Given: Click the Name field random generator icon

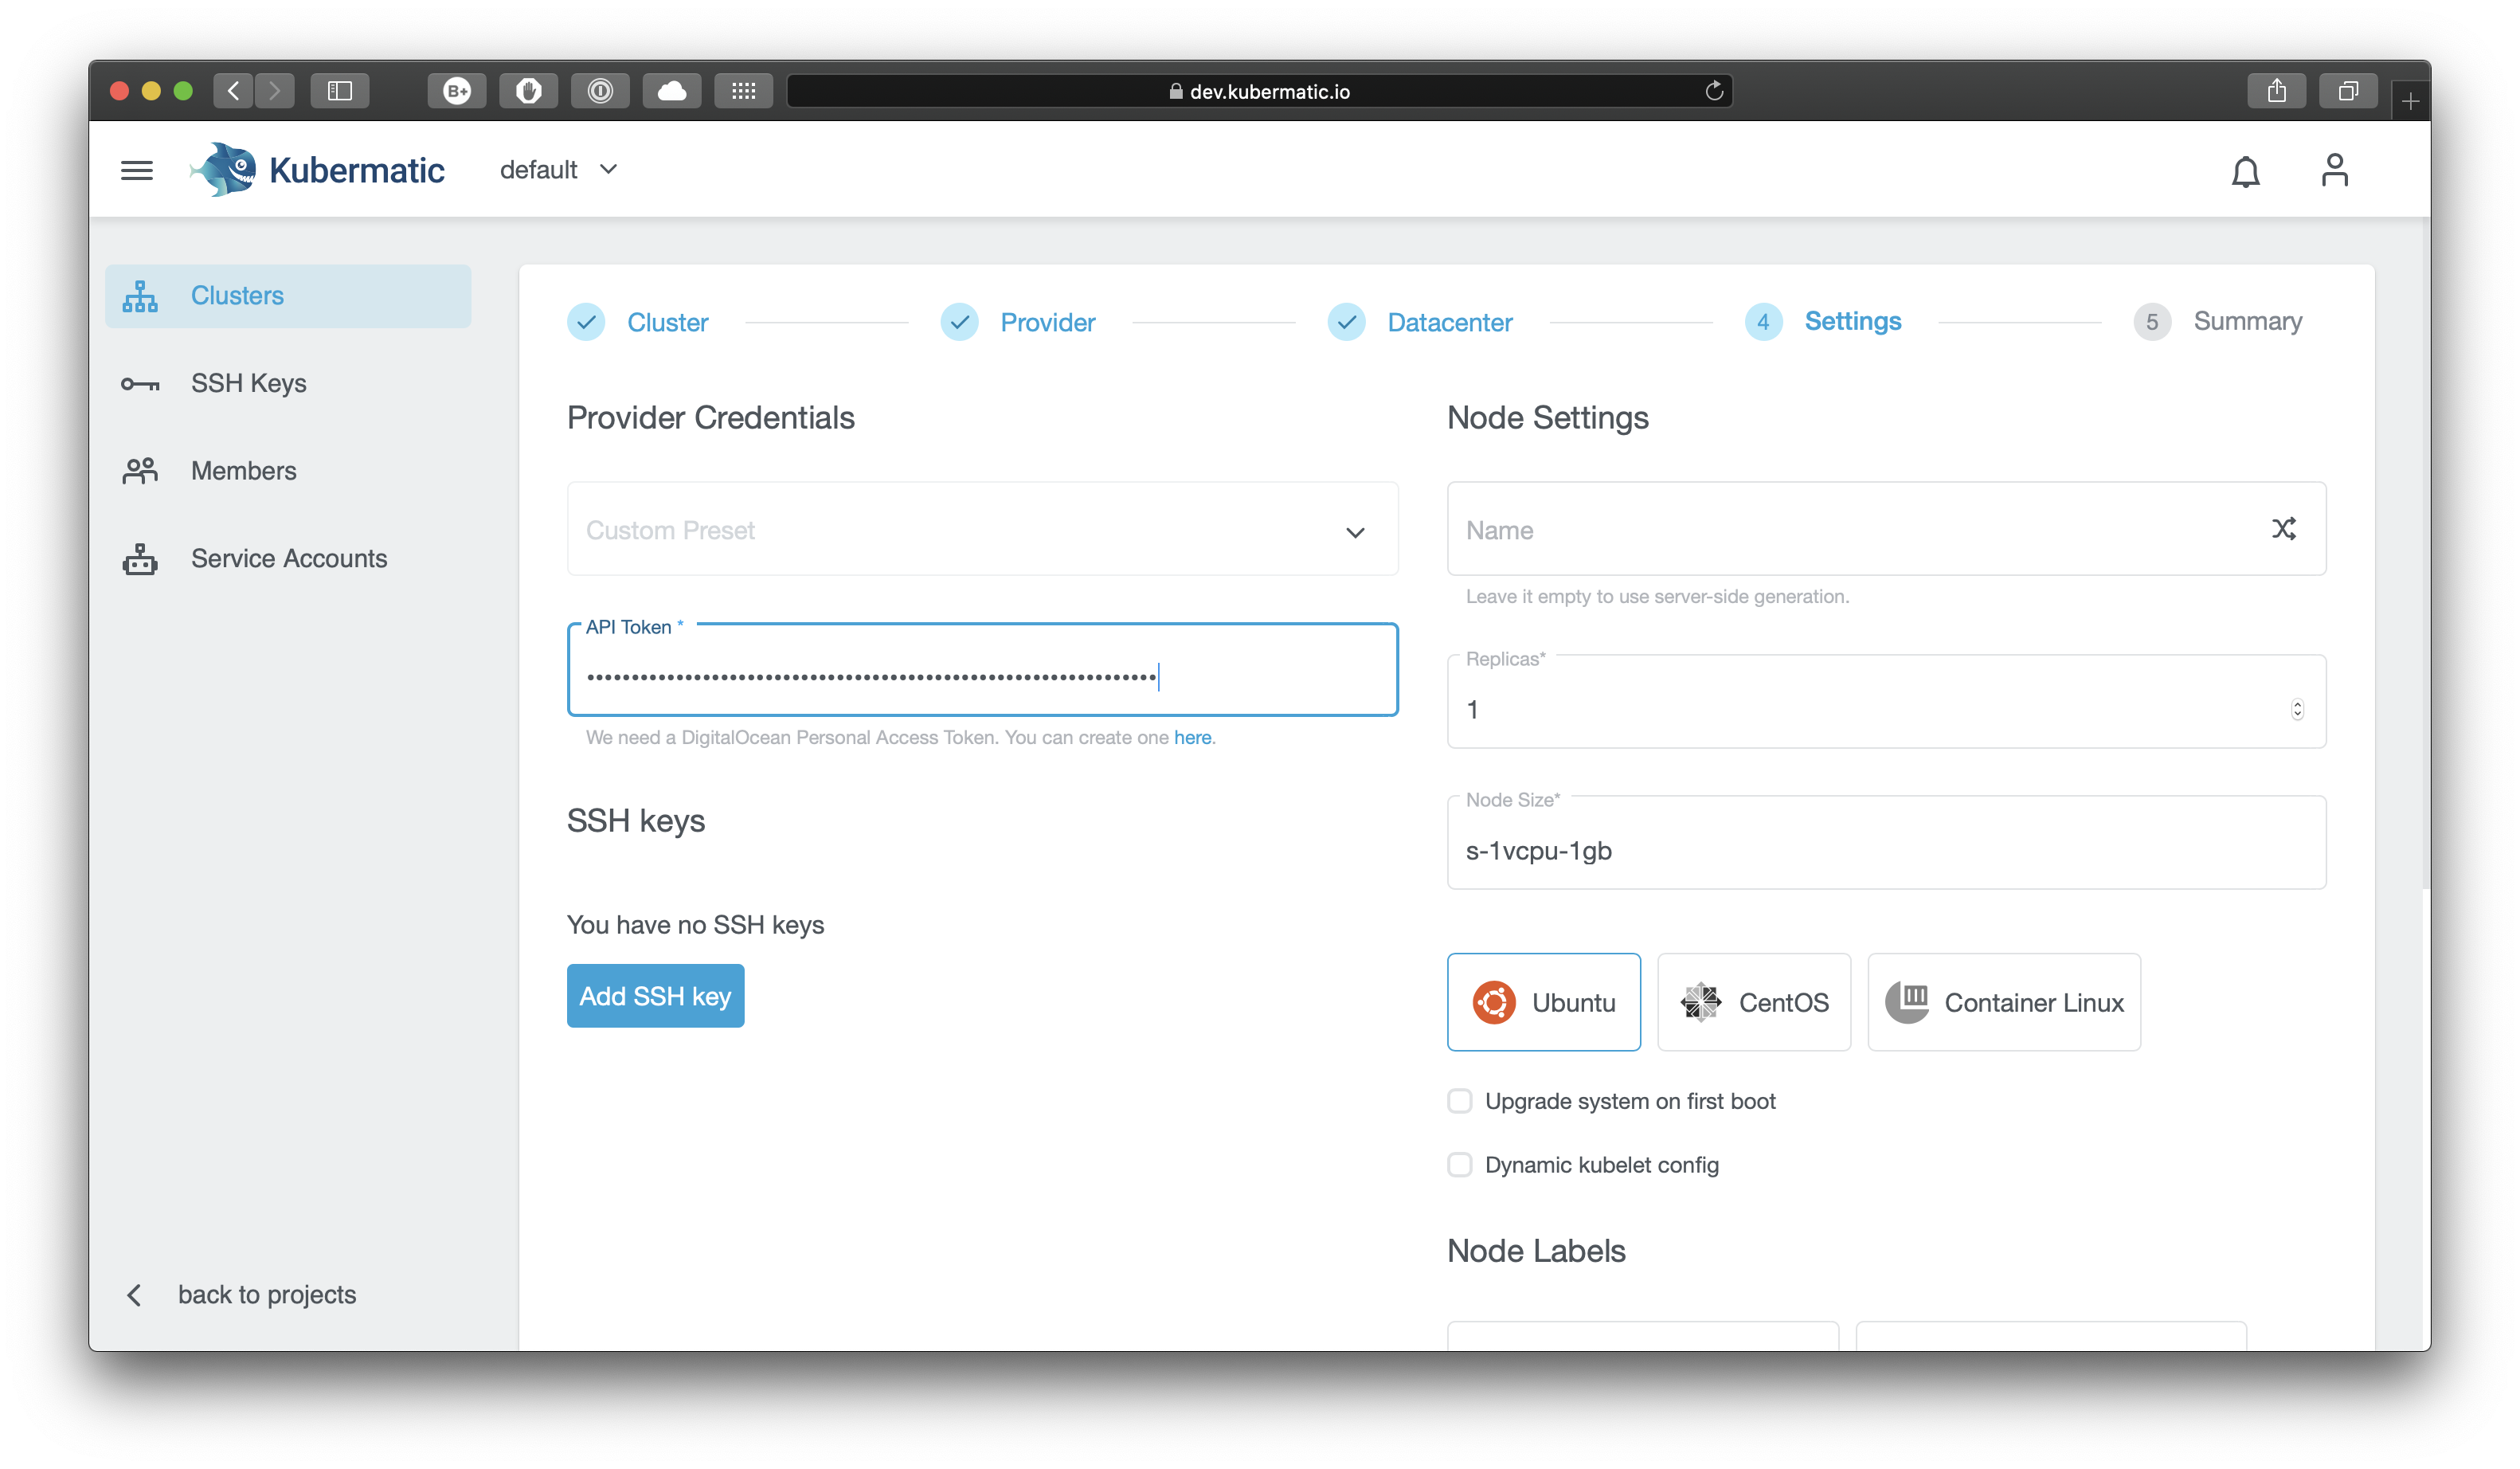Looking at the screenshot, I should click(x=2284, y=530).
